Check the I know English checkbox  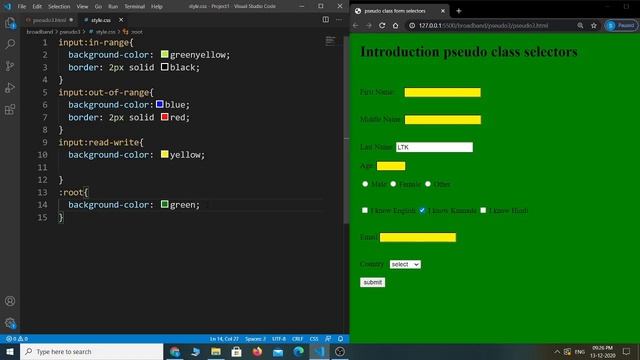tap(365, 210)
